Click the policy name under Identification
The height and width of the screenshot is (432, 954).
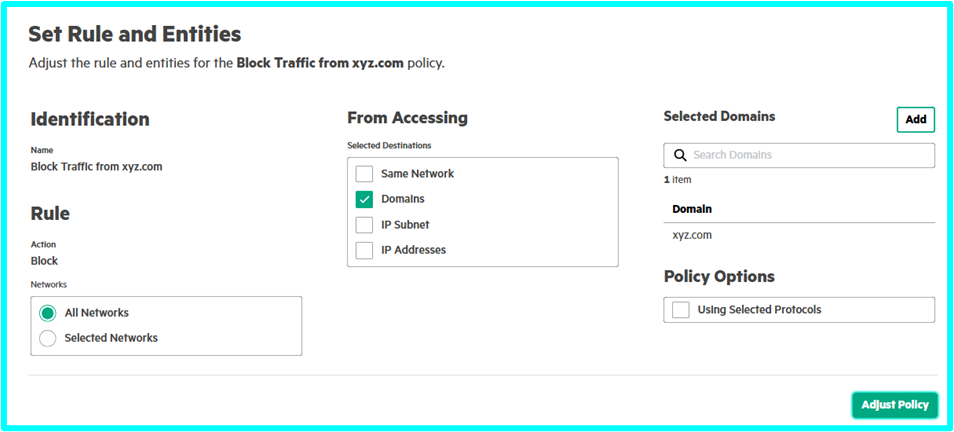pyautogui.click(x=96, y=167)
